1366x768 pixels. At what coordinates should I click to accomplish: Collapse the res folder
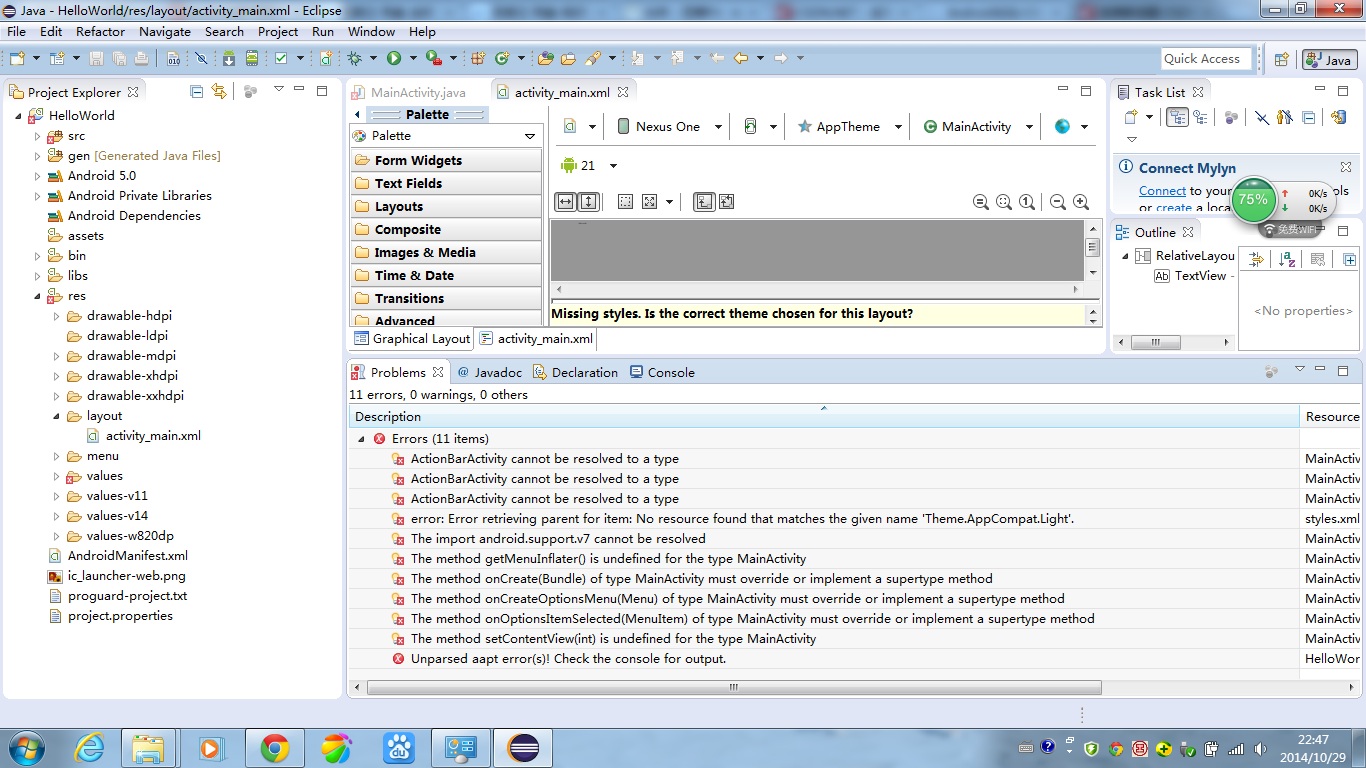point(38,296)
